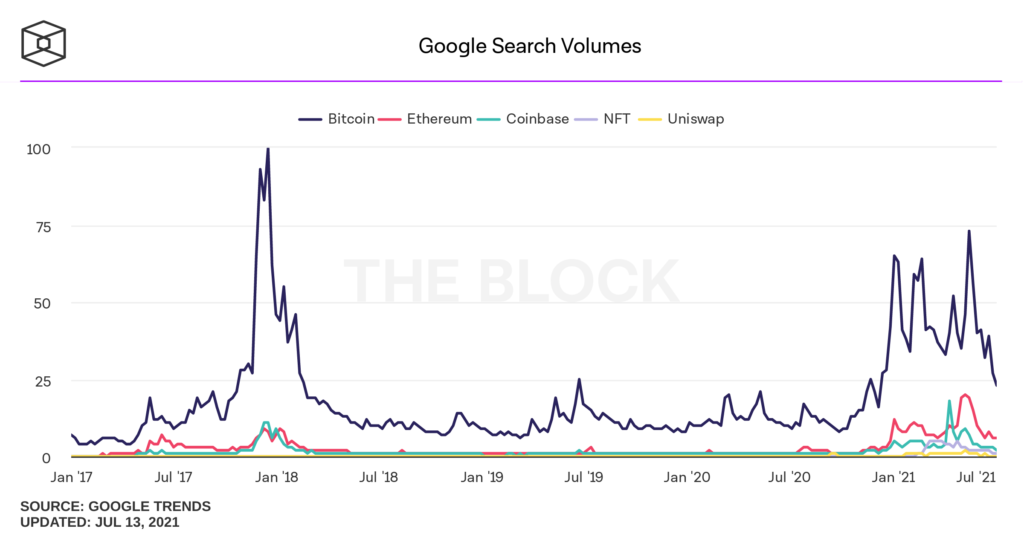Click THE BLOCK watermark in chart
This screenshot has height=537, width=1024.
512,280
